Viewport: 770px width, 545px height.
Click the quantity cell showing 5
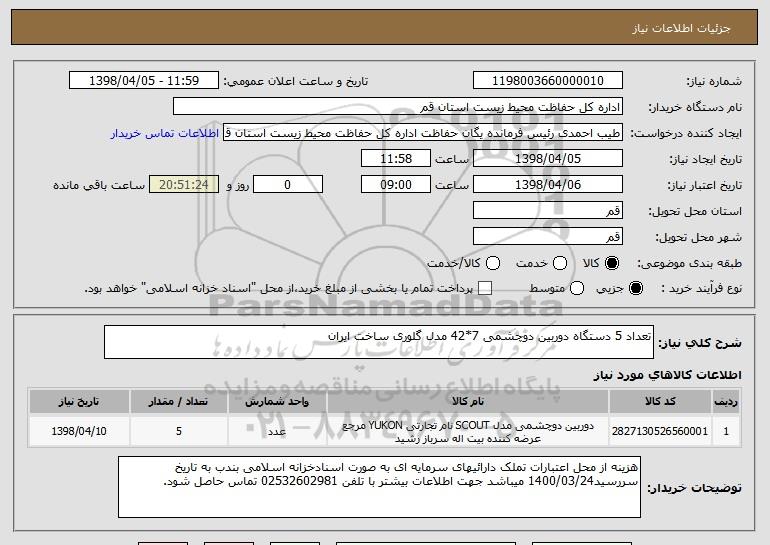click(x=179, y=431)
